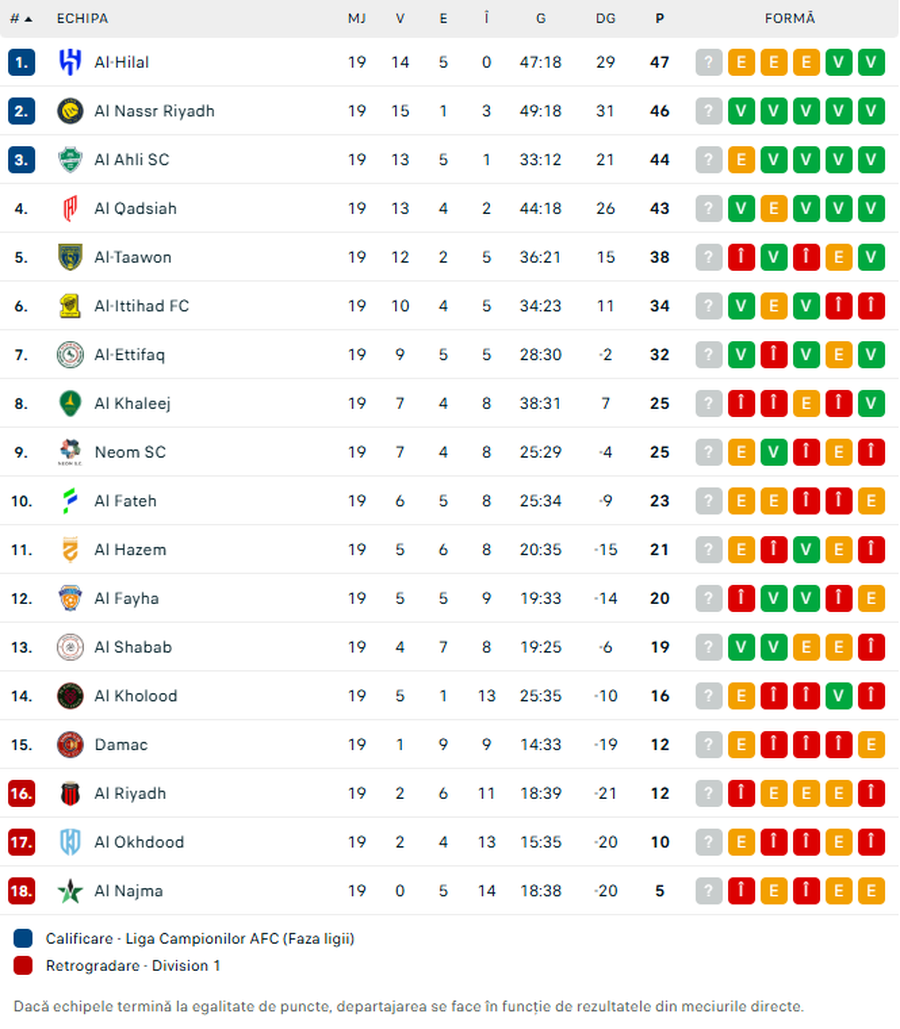Click the Al Qadsiah team logo
The image size is (900, 1029).
pyautogui.click(x=70, y=209)
